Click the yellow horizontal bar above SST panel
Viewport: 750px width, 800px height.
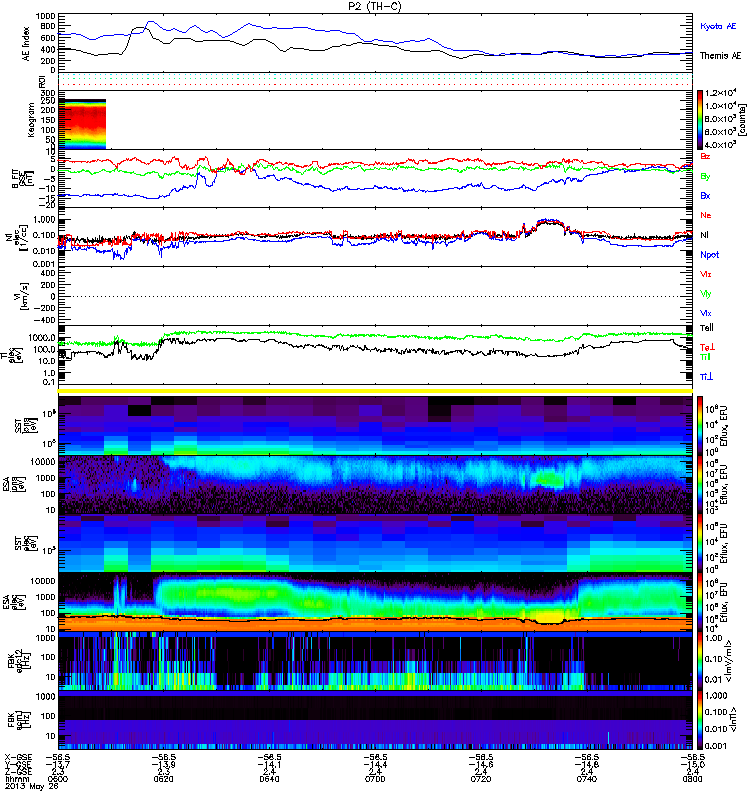[x=375, y=391]
